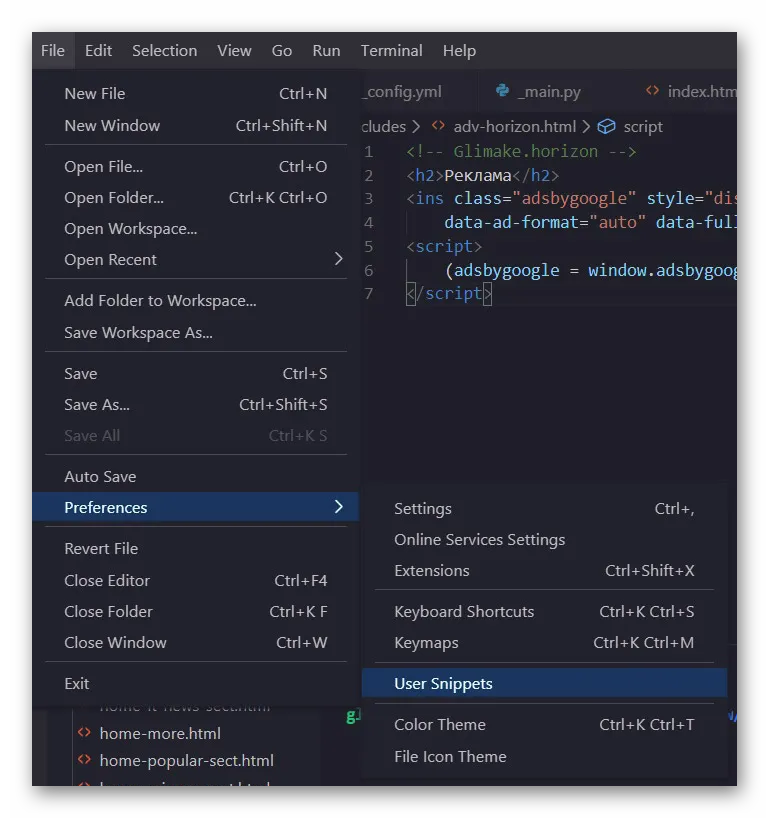Open the File menu

[x=53, y=51]
